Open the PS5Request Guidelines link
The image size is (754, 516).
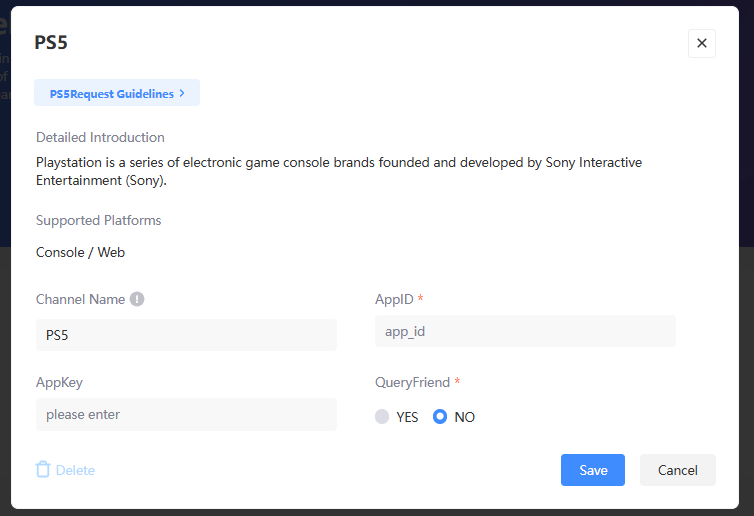(117, 93)
